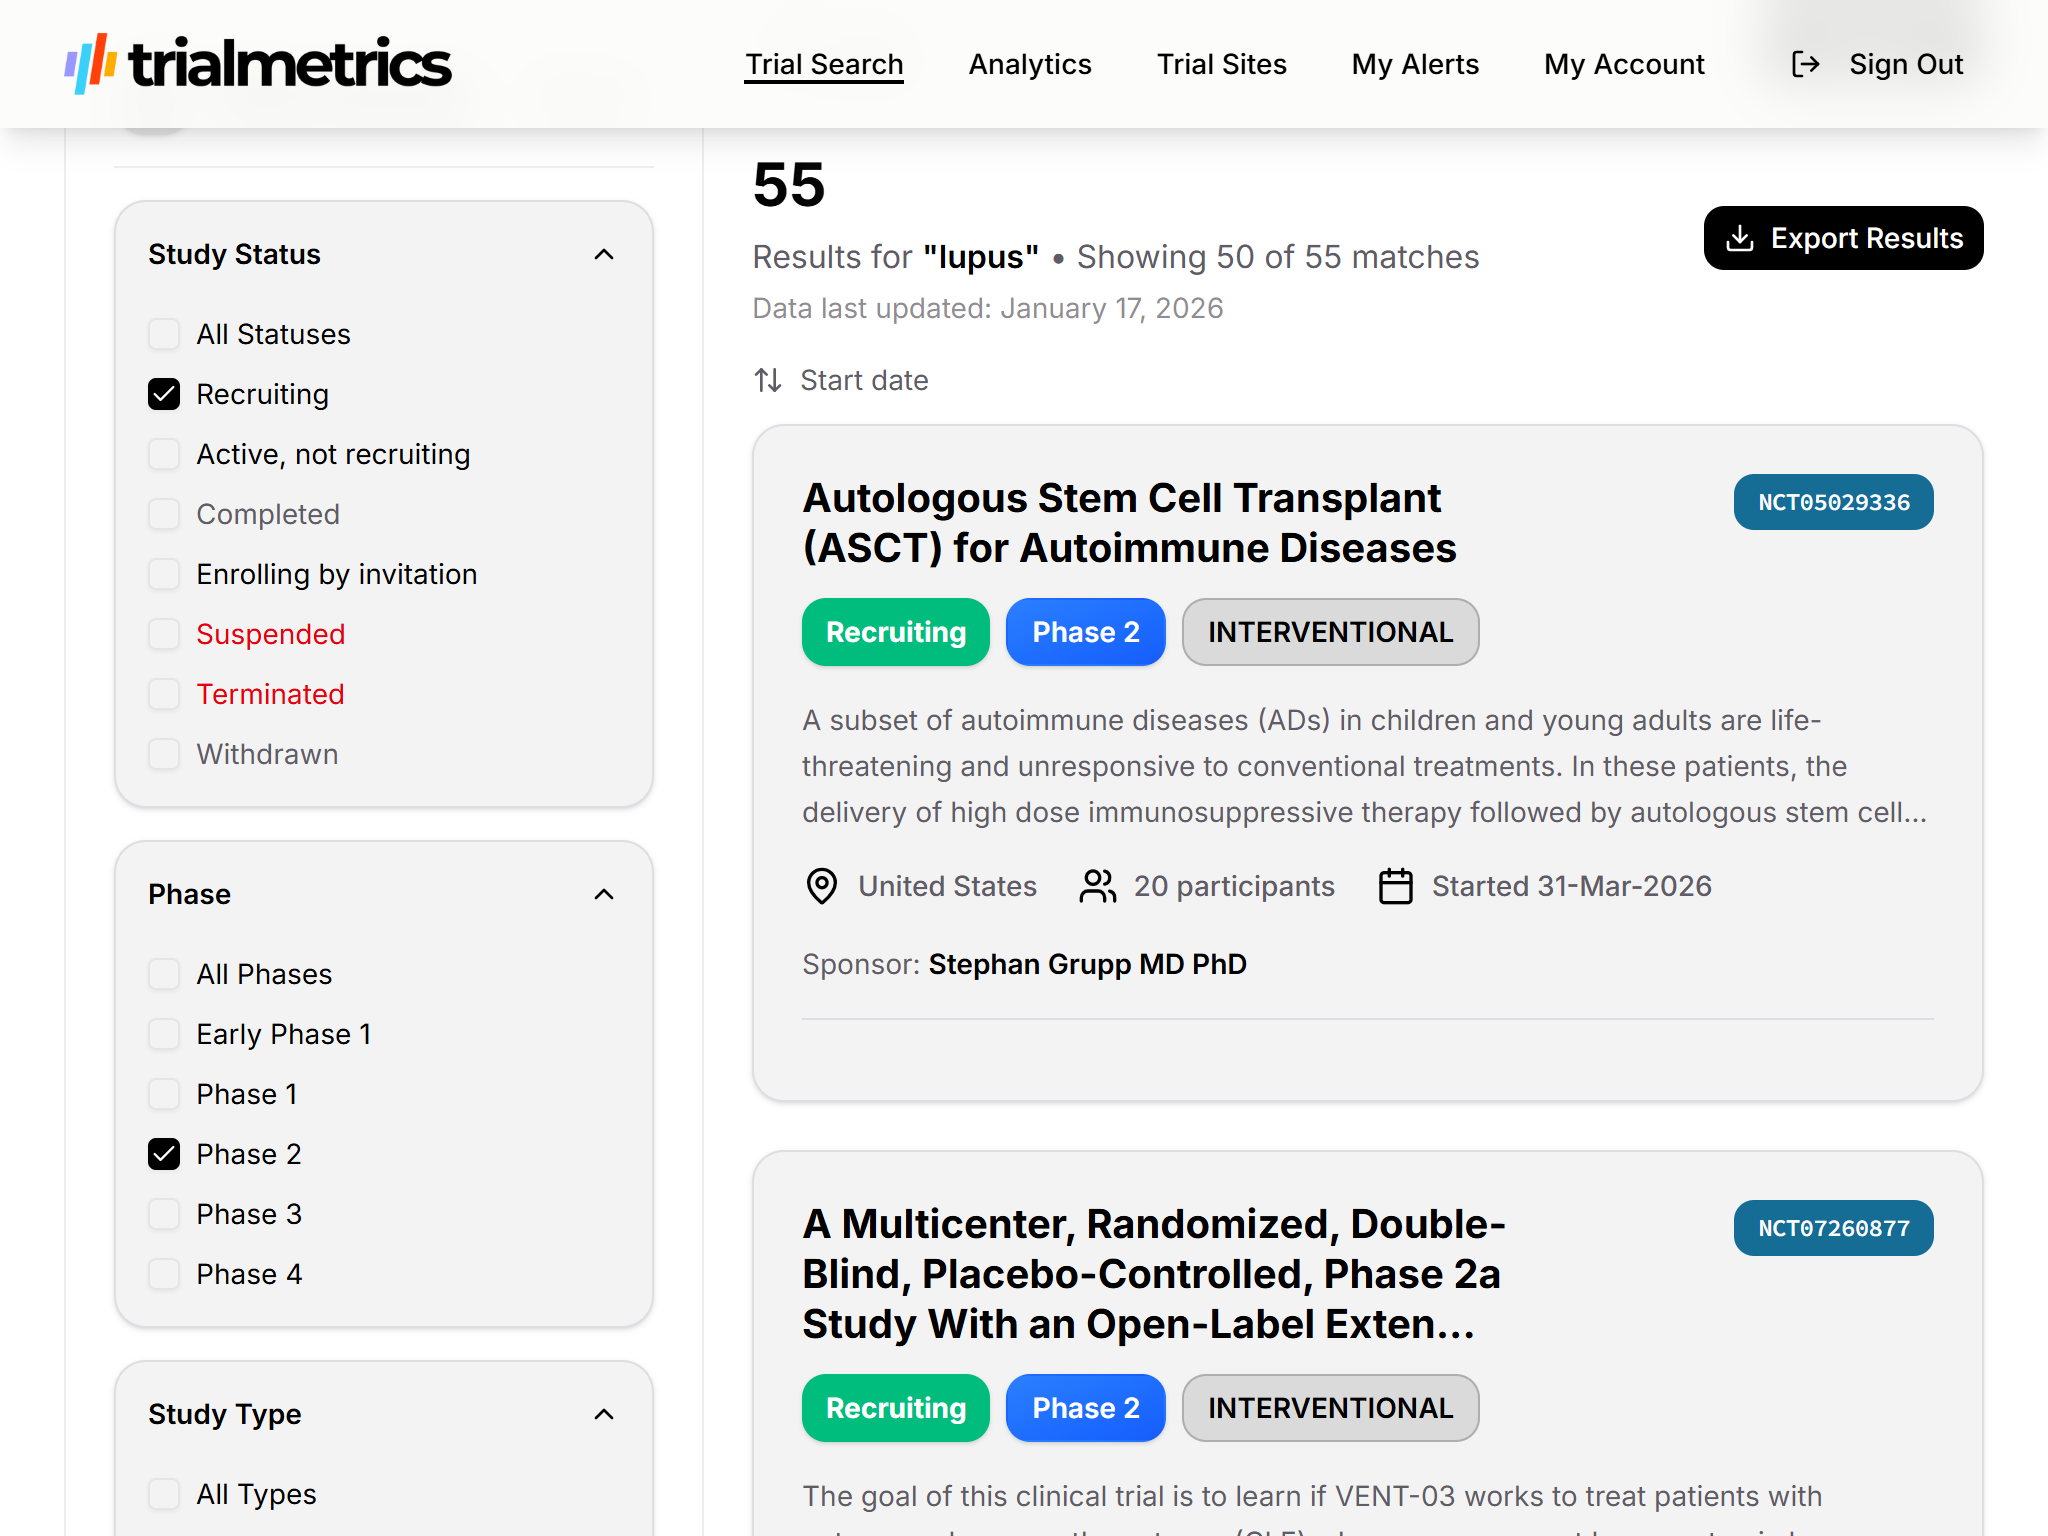Viewport: 2048px width, 1536px height.
Task: Check the Completed status checkbox
Action: (x=164, y=514)
